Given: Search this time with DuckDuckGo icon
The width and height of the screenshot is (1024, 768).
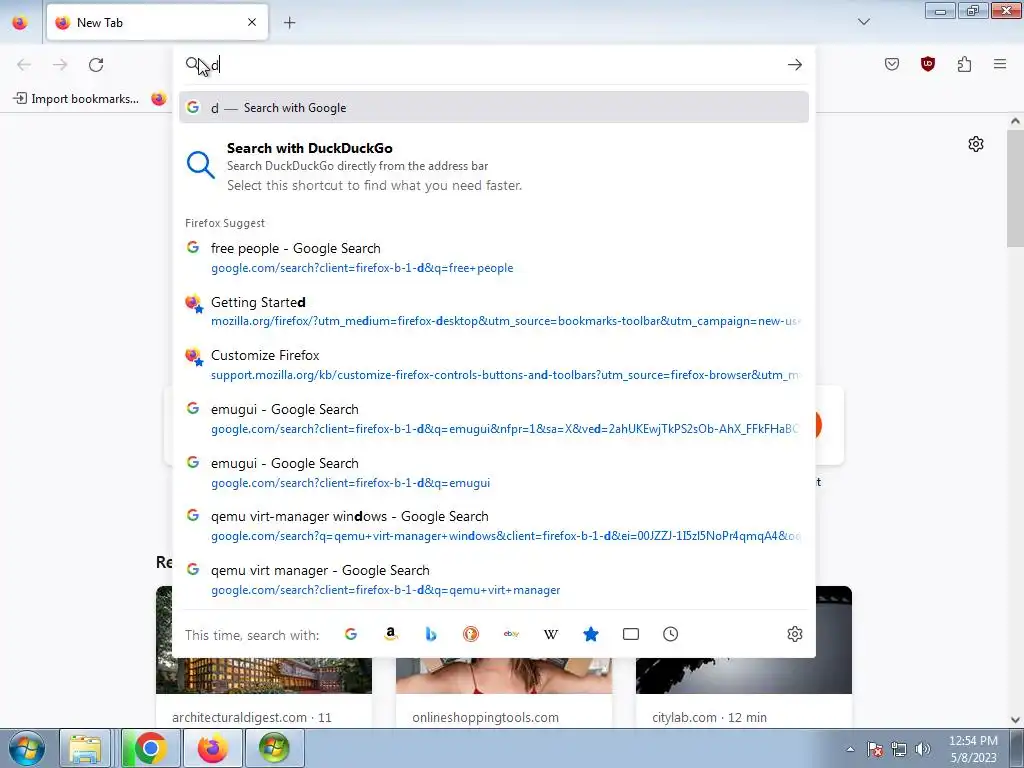Looking at the screenshot, I should coord(471,634).
